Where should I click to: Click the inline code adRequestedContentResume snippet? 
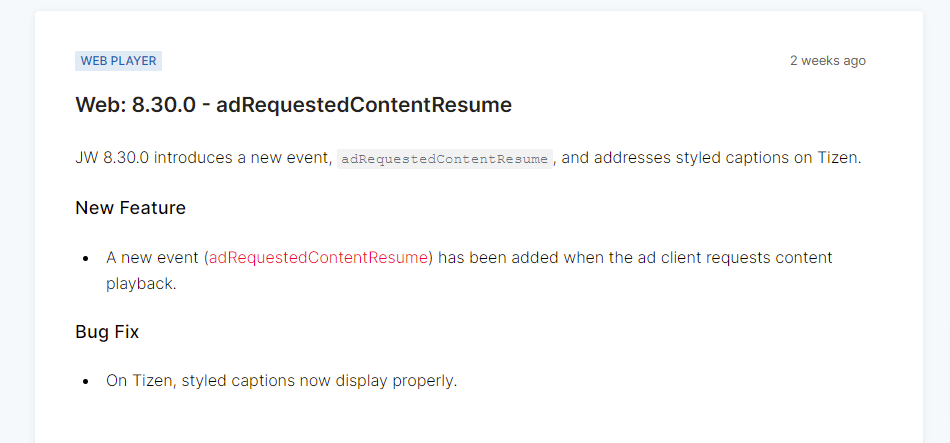(445, 159)
